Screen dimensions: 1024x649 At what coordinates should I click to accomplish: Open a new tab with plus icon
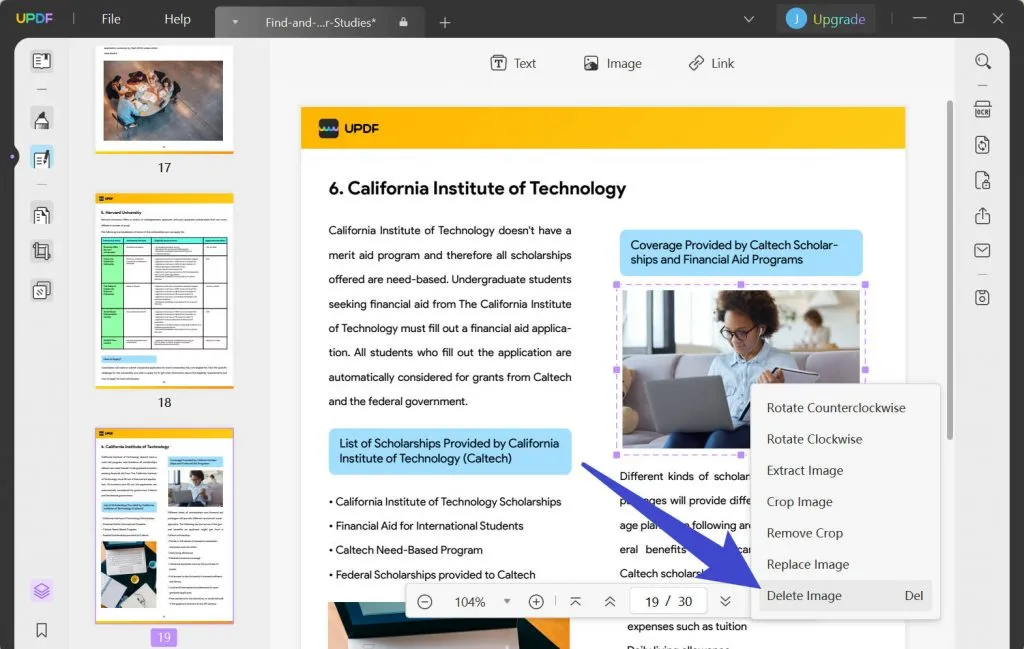(x=445, y=23)
